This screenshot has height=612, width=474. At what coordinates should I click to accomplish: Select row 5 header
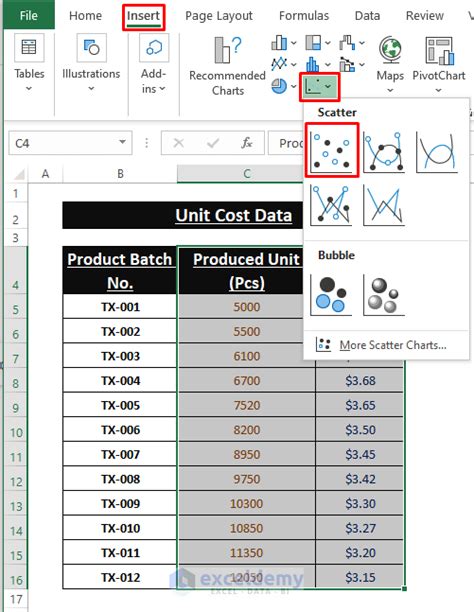[16, 307]
